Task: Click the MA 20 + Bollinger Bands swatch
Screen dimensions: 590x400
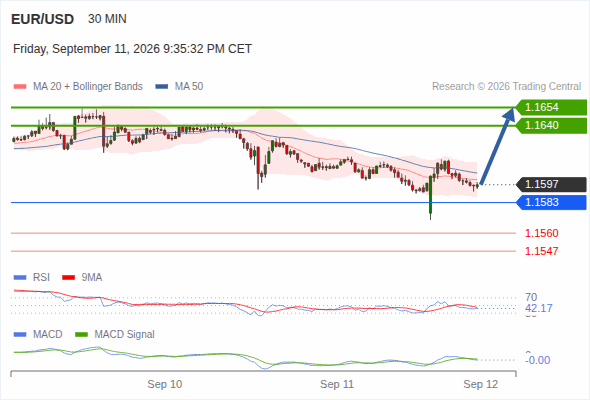Action: [20, 87]
